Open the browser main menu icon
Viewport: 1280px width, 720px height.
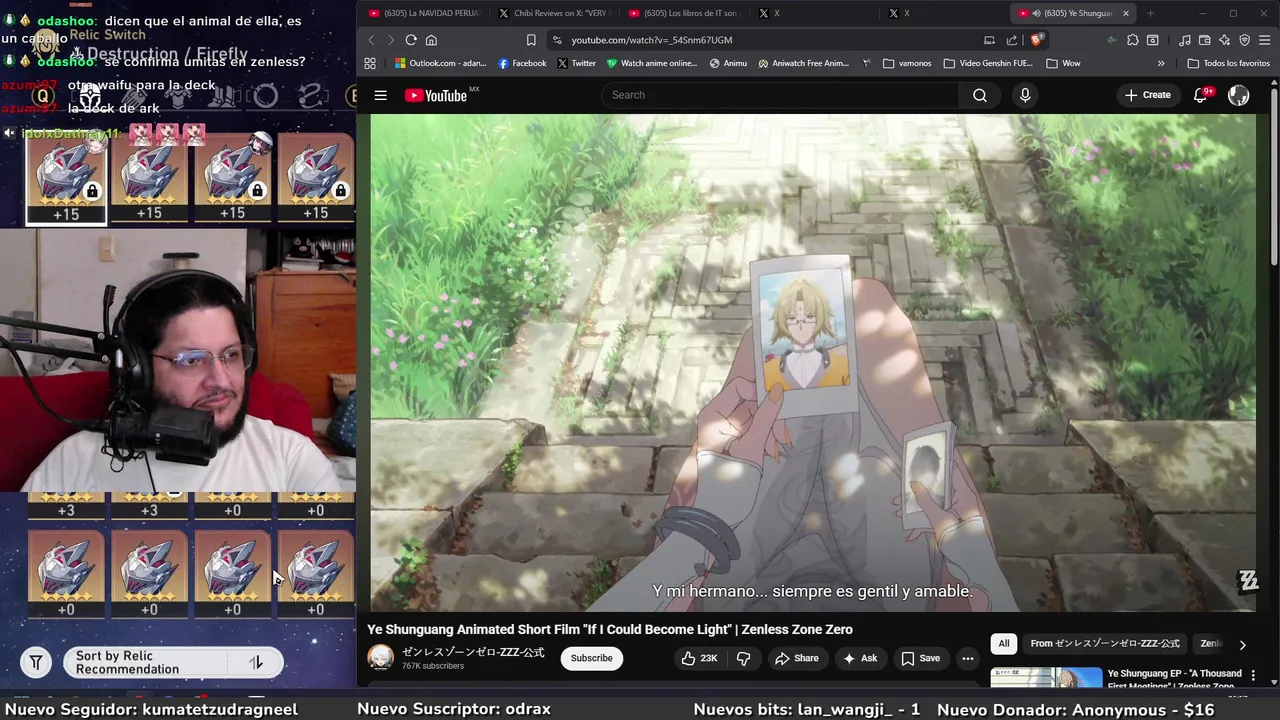point(1264,40)
